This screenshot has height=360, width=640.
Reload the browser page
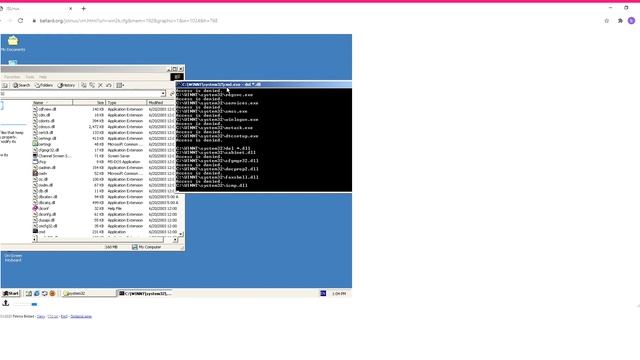20,20
